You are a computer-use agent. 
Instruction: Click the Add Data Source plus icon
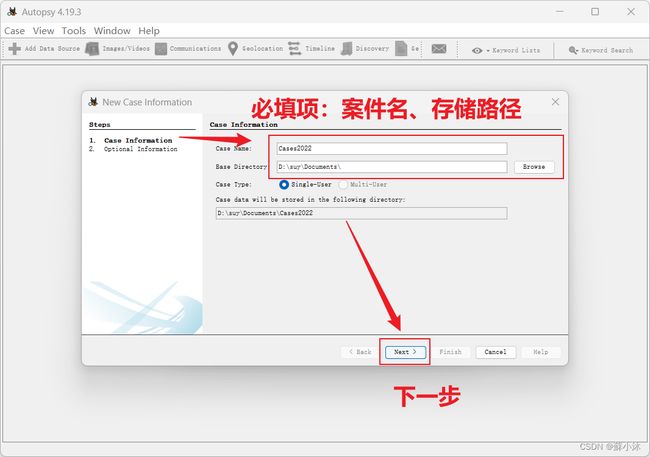[15, 49]
